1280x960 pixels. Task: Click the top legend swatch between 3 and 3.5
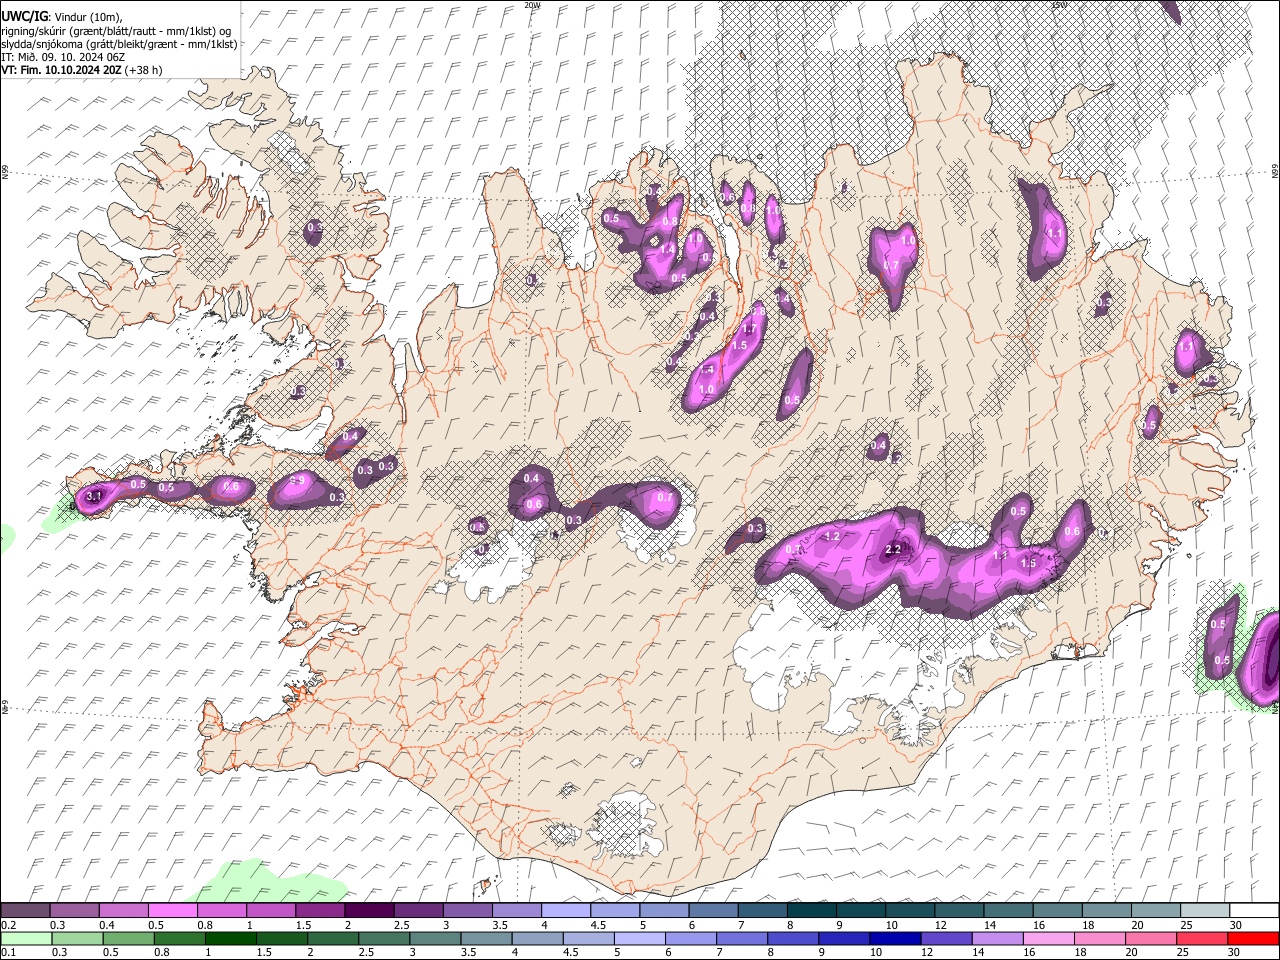467,911
